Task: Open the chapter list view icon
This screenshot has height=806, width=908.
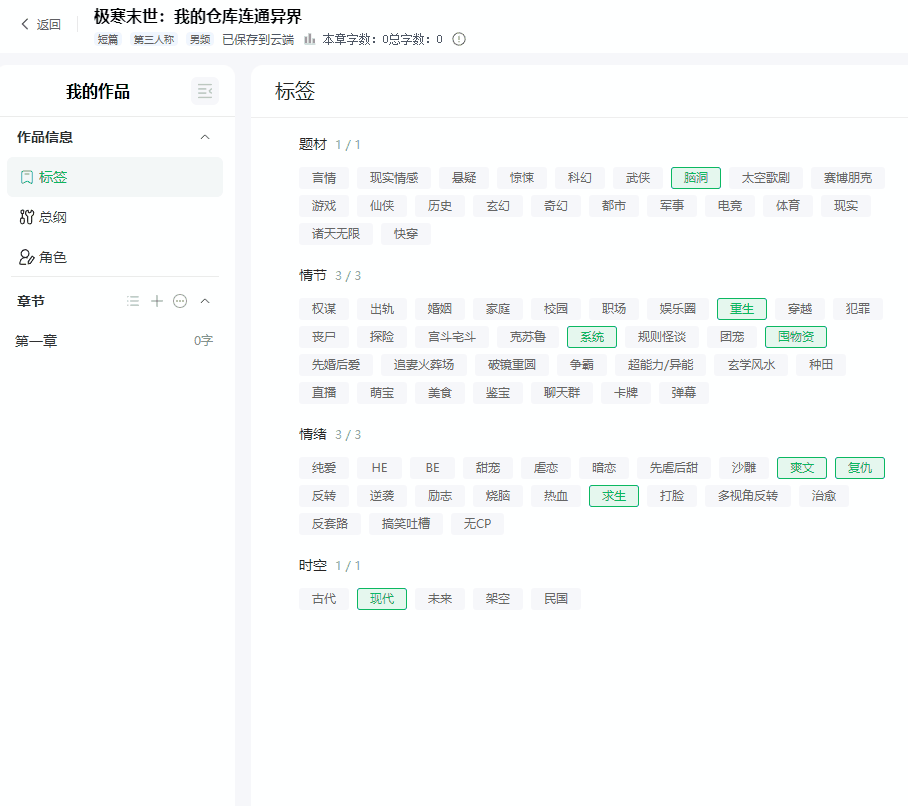Action: (133, 301)
